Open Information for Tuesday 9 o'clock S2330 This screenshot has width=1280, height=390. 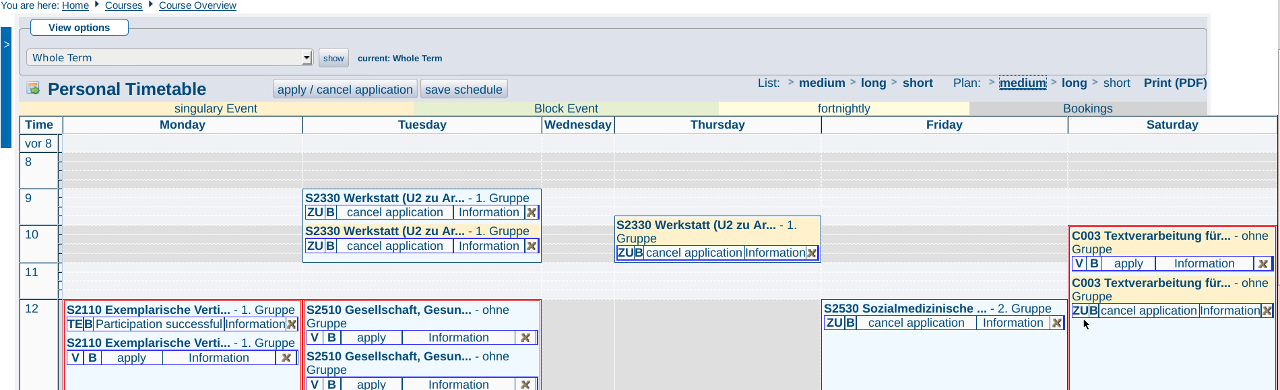coord(489,212)
